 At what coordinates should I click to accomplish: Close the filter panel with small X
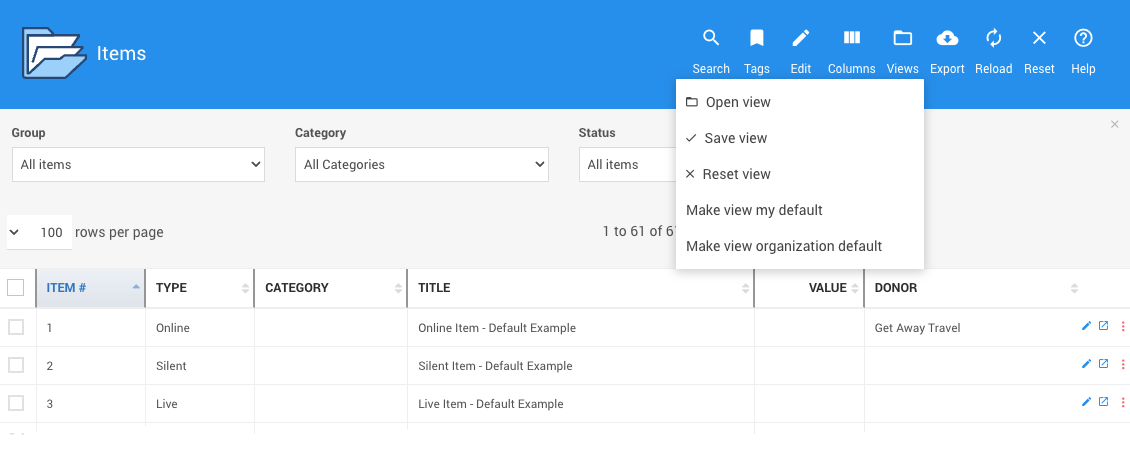click(x=1114, y=124)
